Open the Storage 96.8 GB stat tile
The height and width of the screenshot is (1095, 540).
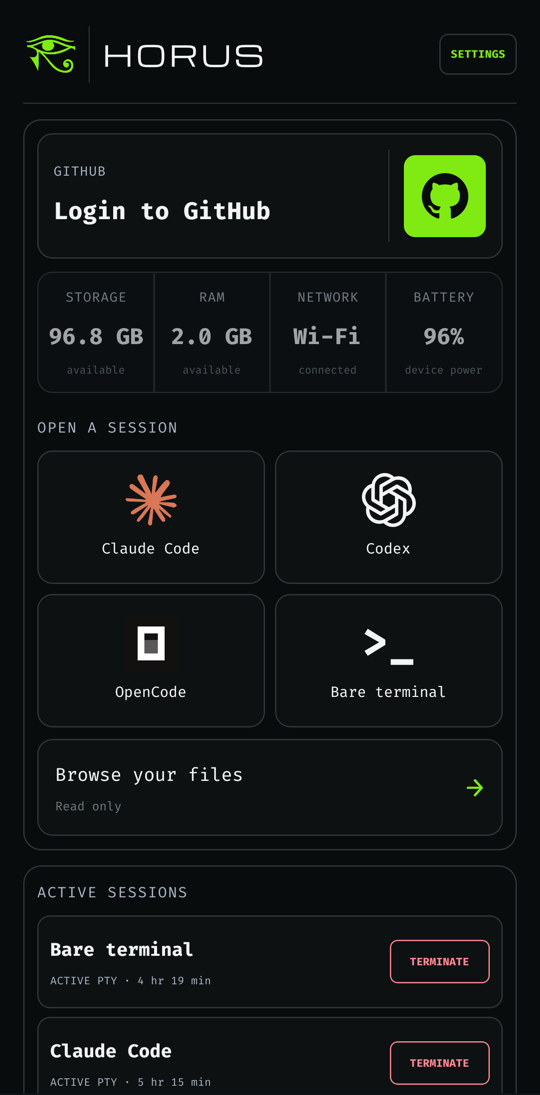[x=96, y=332]
